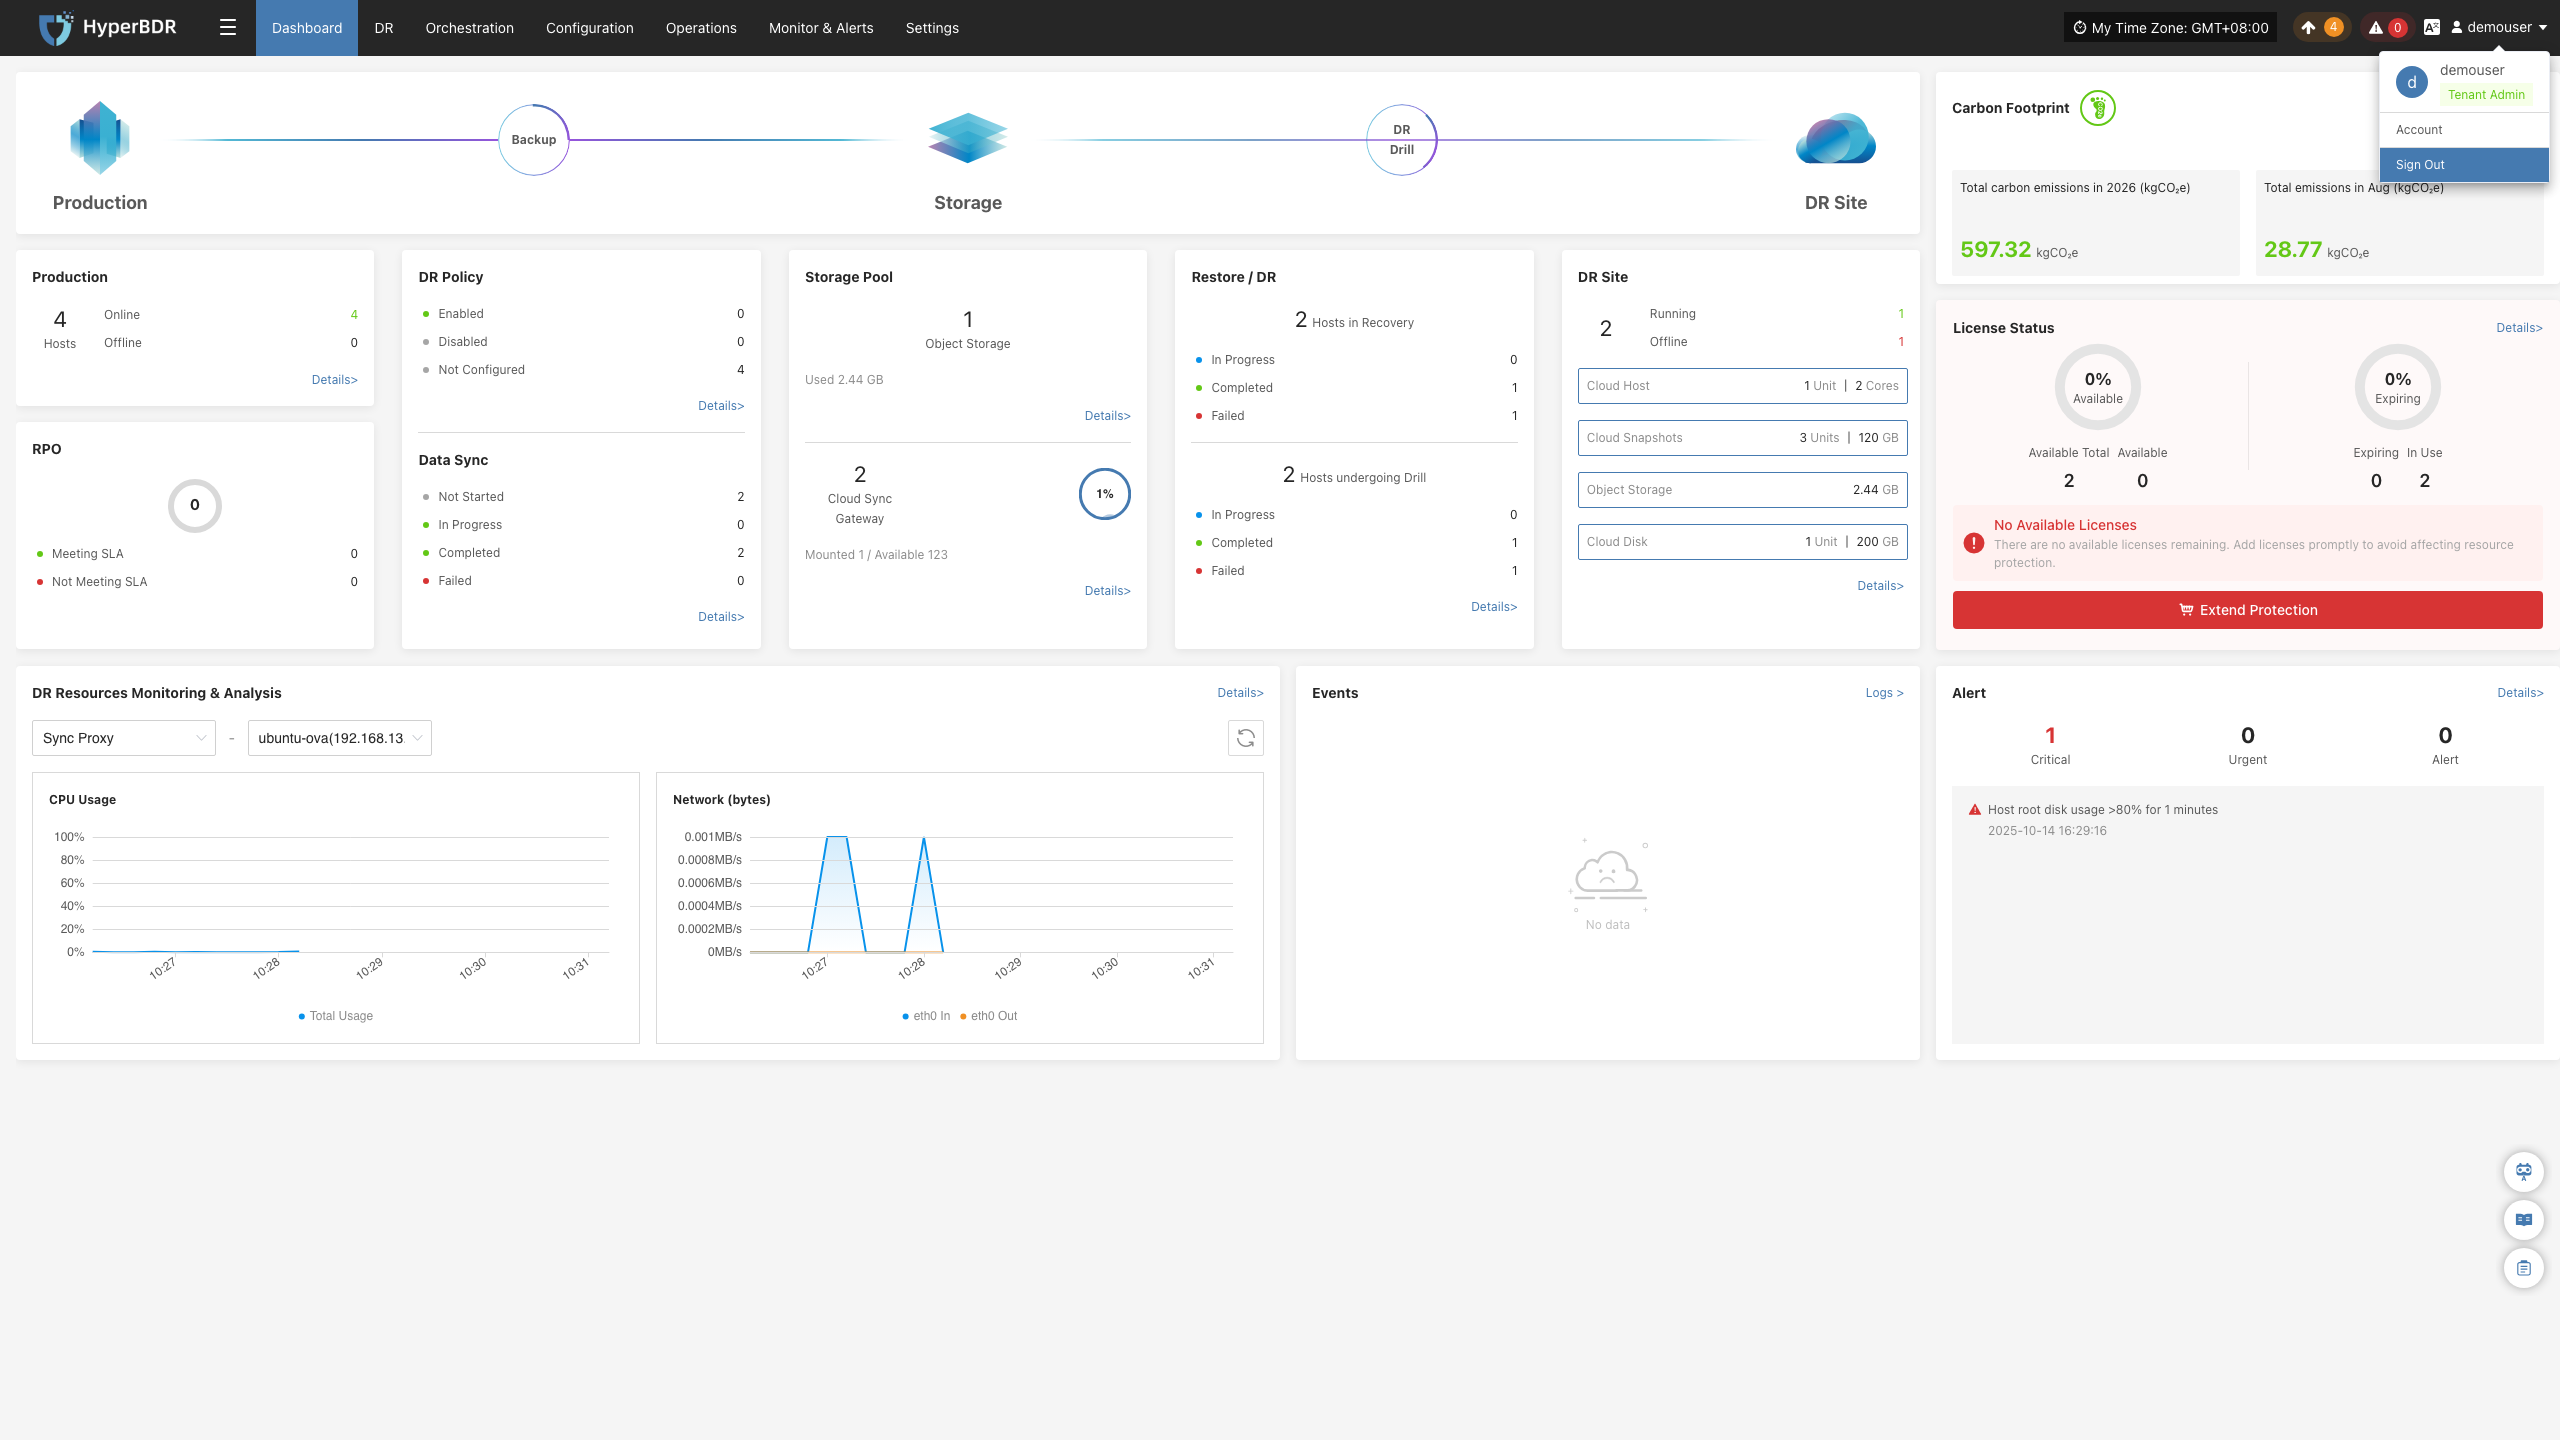Click the My Time Zone GMT+08:00 box
The image size is (2560, 1440).
click(x=2170, y=28)
